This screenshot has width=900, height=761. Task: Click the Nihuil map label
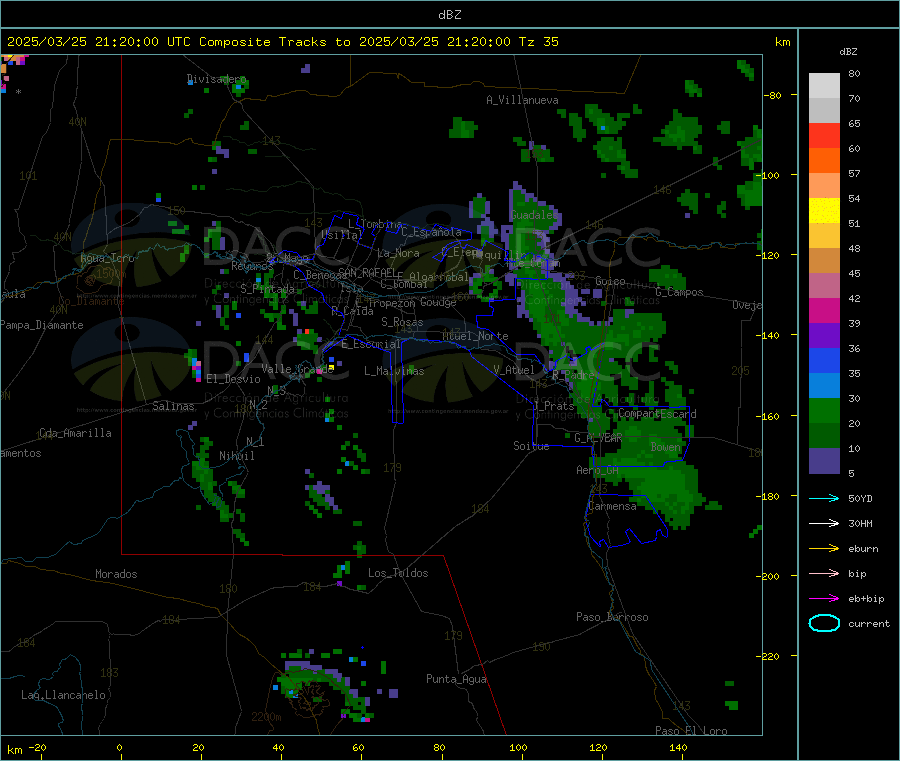coord(236,456)
